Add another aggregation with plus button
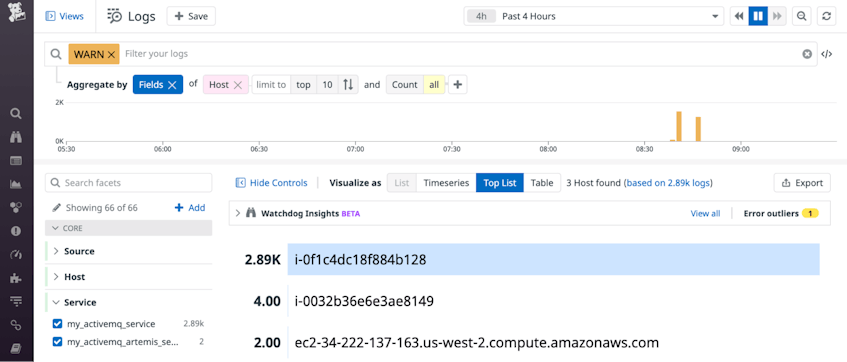This screenshot has height=362, width=847. pyautogui.click(x=458, y=85)
